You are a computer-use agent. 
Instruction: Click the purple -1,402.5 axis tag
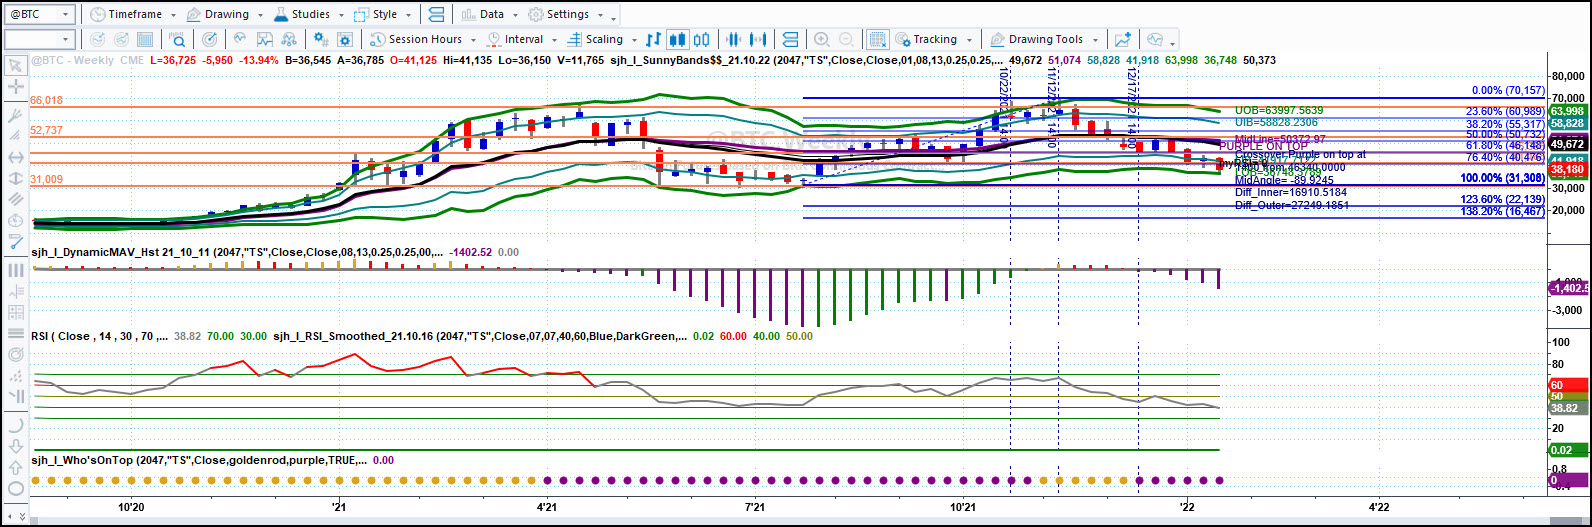[x=1569, y=288]
